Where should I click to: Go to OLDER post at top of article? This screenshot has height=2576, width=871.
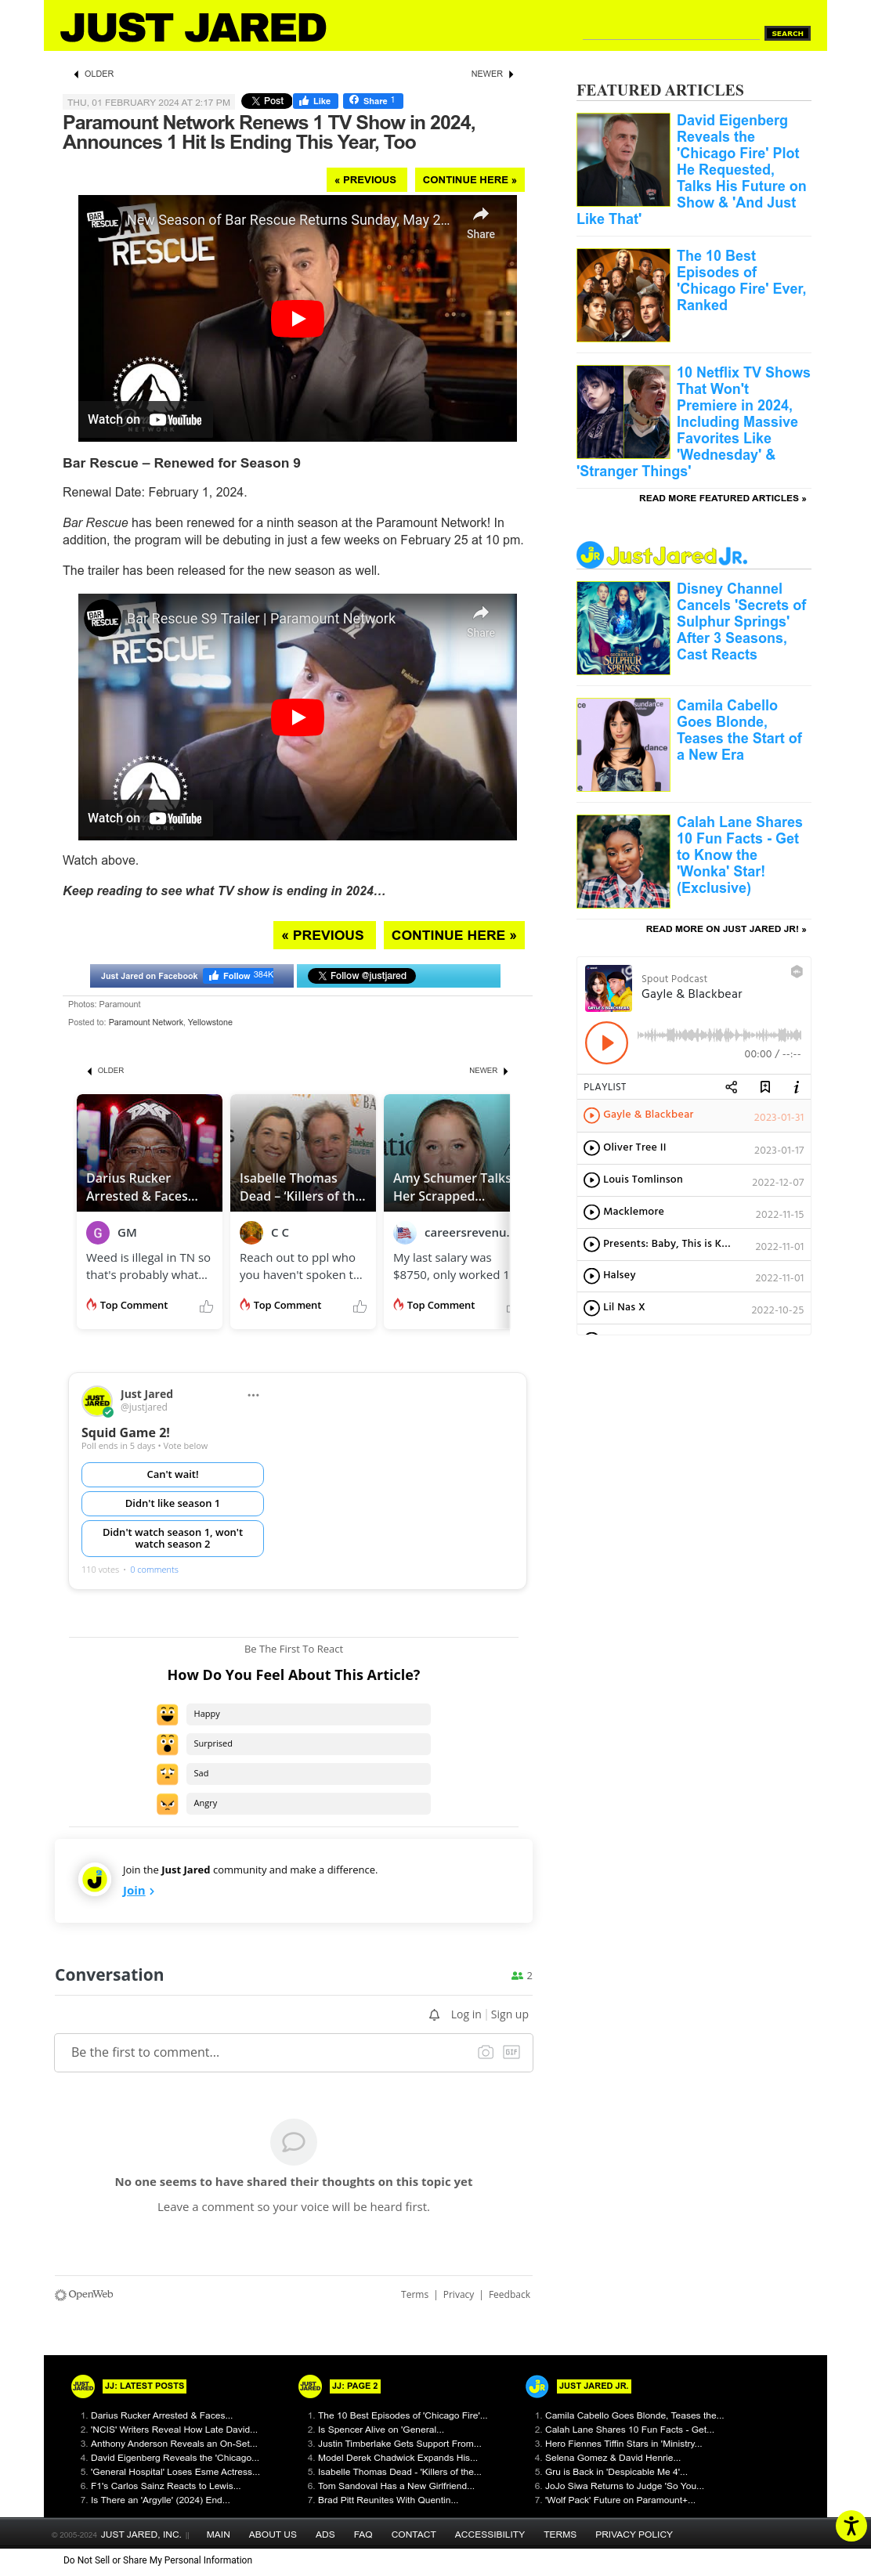[94, 74]
